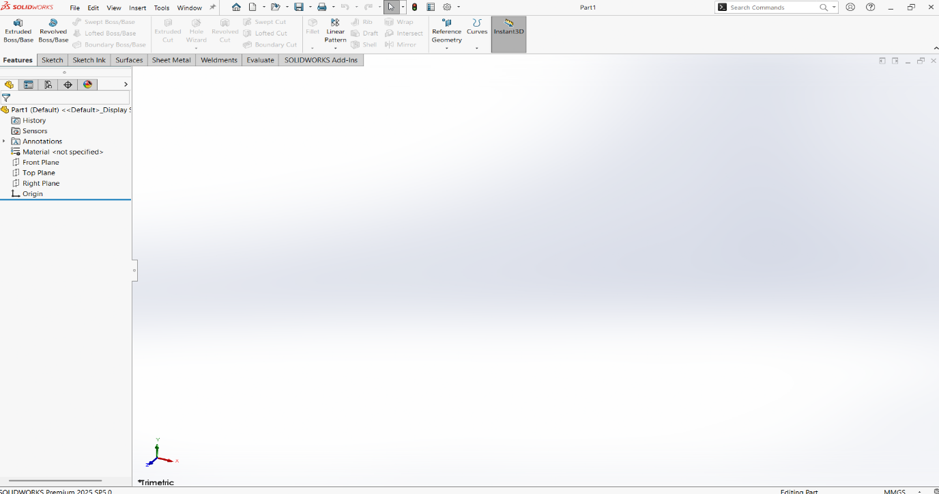Click the SOLIDWORKS logo
Screen dimensions: 939x494
27,7
